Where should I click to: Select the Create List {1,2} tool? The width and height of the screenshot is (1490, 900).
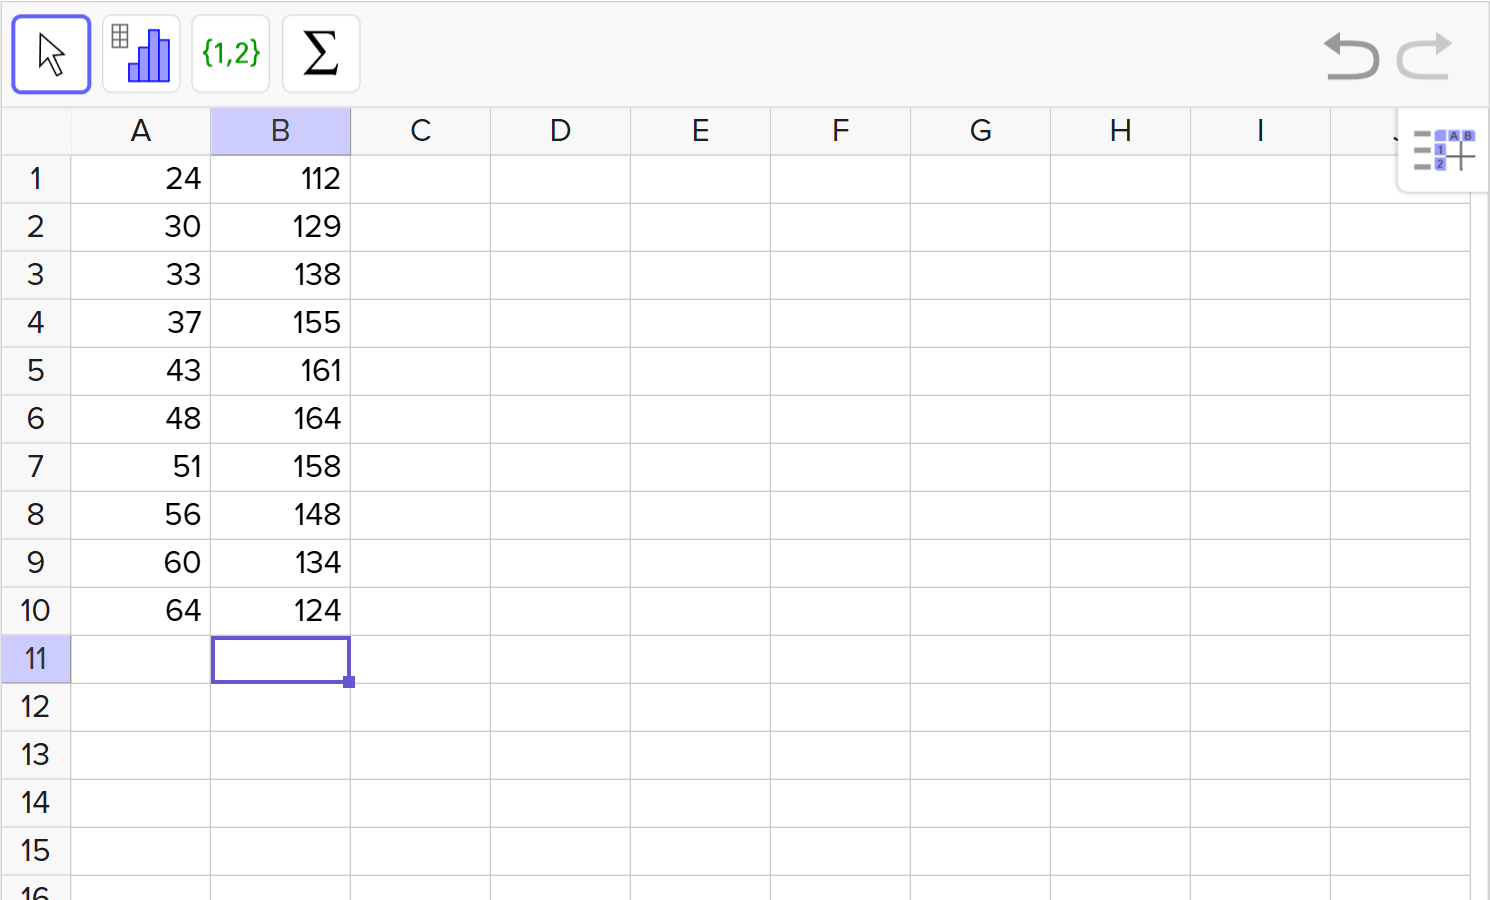(231, 54)
